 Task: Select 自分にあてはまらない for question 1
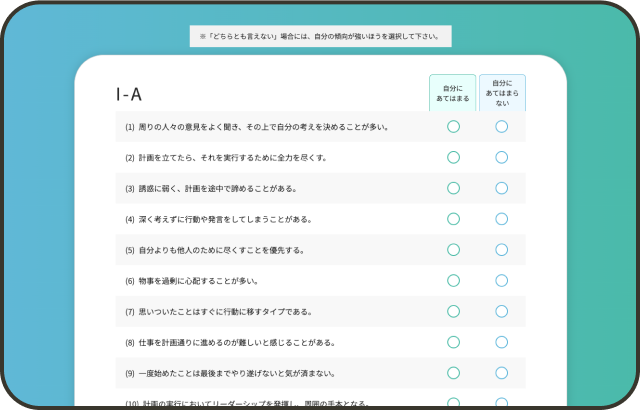pos(502,127)
